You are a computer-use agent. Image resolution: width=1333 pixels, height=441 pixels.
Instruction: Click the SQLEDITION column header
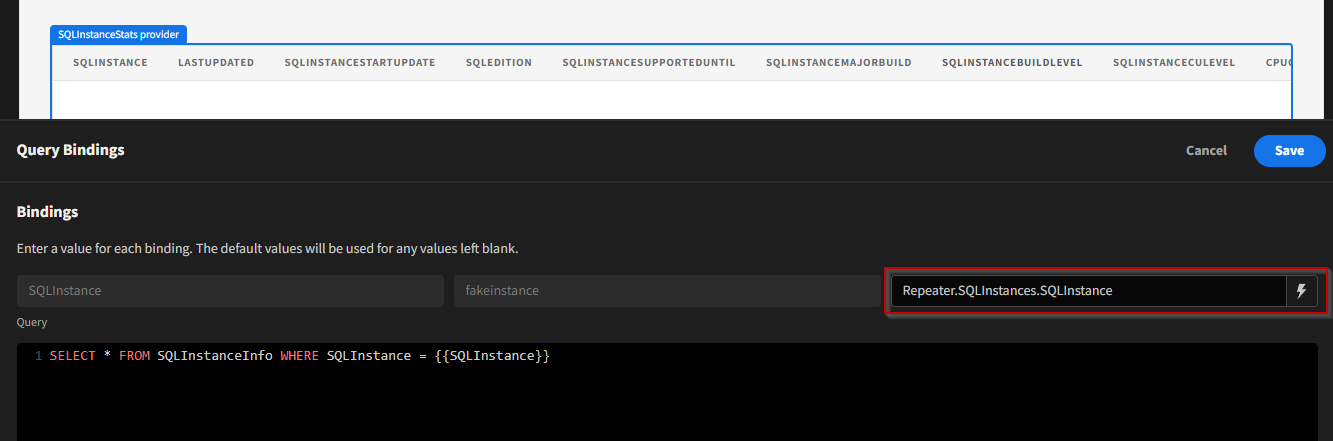click(x=499, y=62)
